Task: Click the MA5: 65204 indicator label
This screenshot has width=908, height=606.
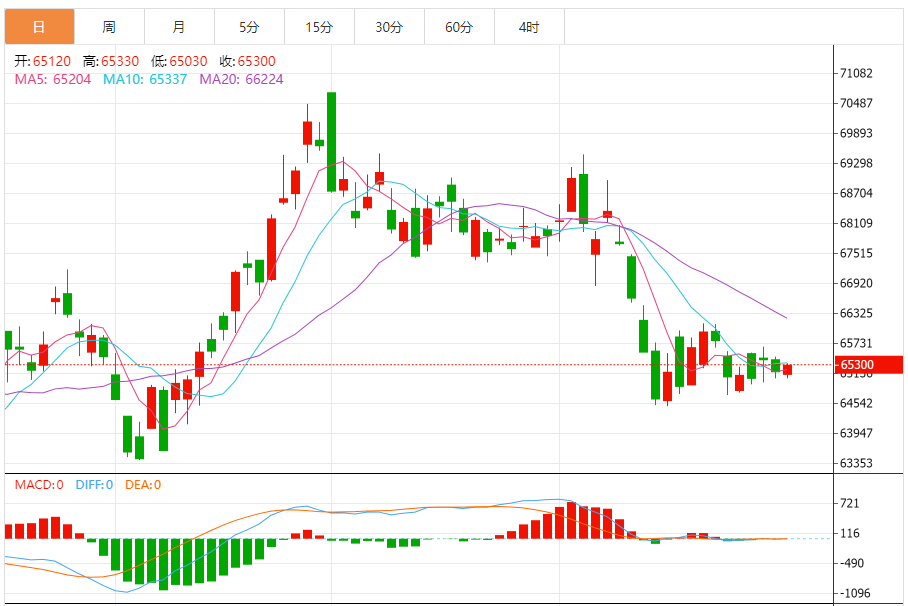Action: 53,79
